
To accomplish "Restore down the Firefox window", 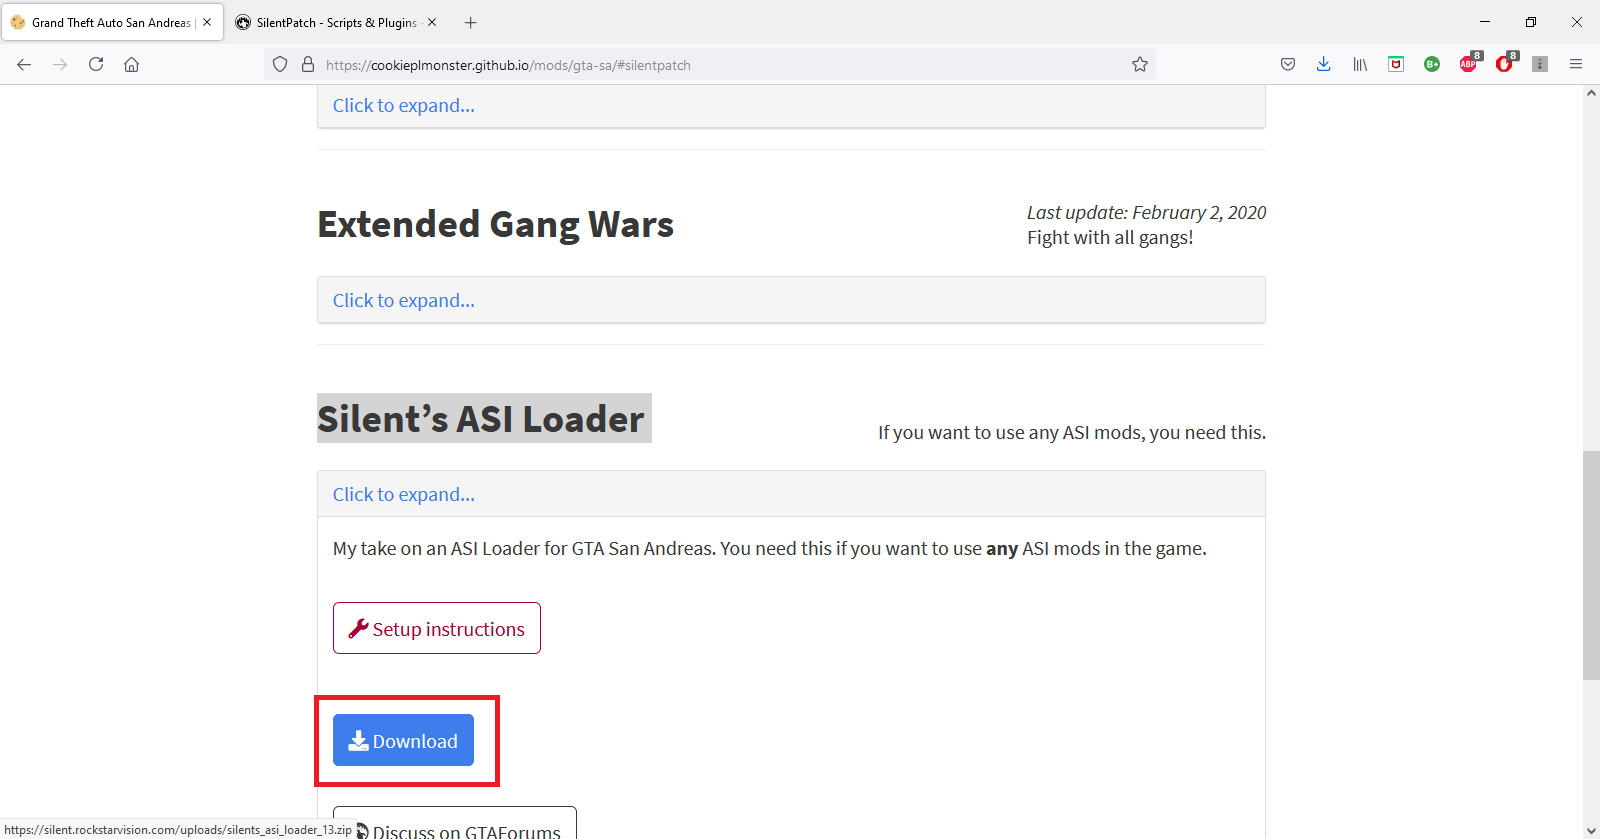I will click(x=1531, y=22).
